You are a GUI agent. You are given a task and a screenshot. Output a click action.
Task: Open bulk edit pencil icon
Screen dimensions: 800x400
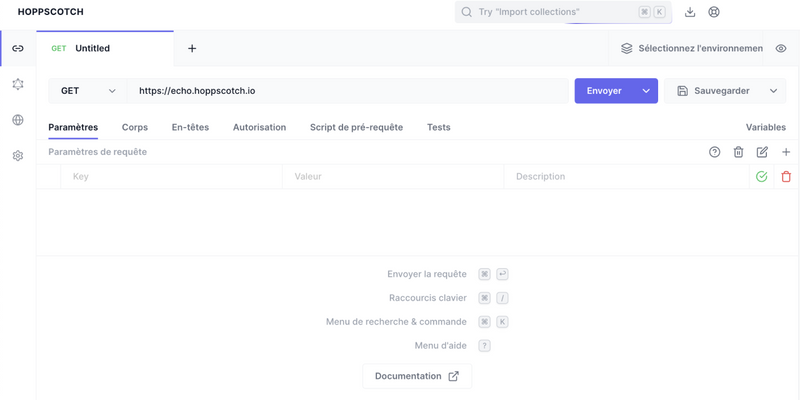point(762,152)
